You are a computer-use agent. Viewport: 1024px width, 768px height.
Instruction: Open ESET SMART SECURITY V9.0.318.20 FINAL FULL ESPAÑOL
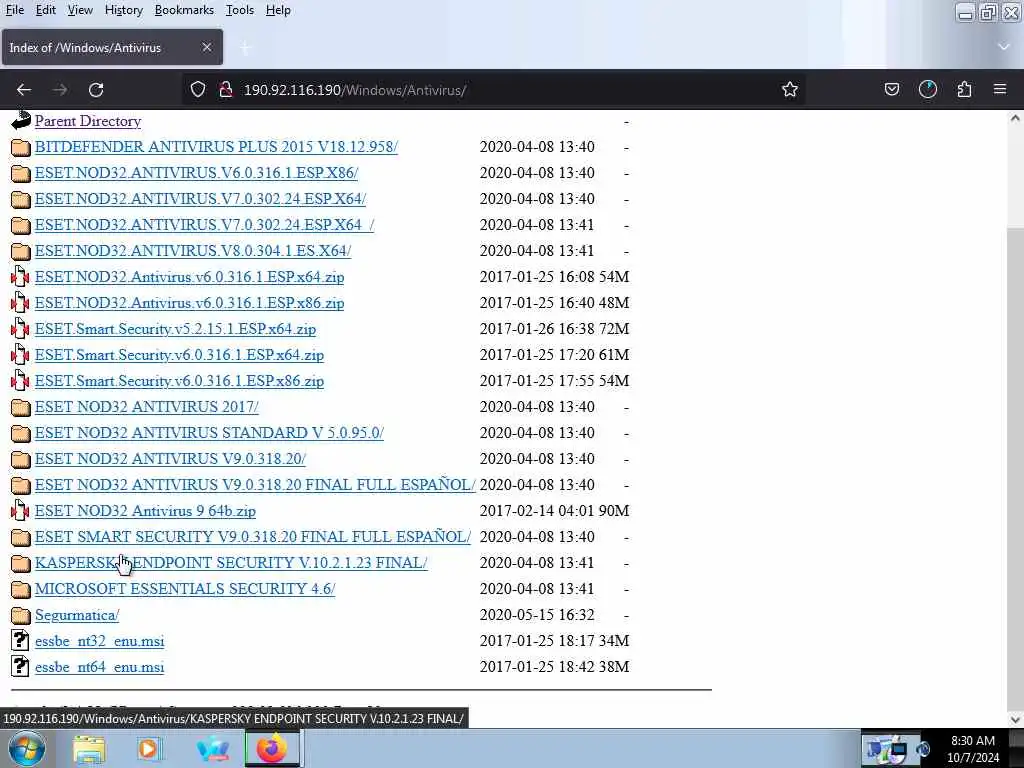tap(253, 537)
